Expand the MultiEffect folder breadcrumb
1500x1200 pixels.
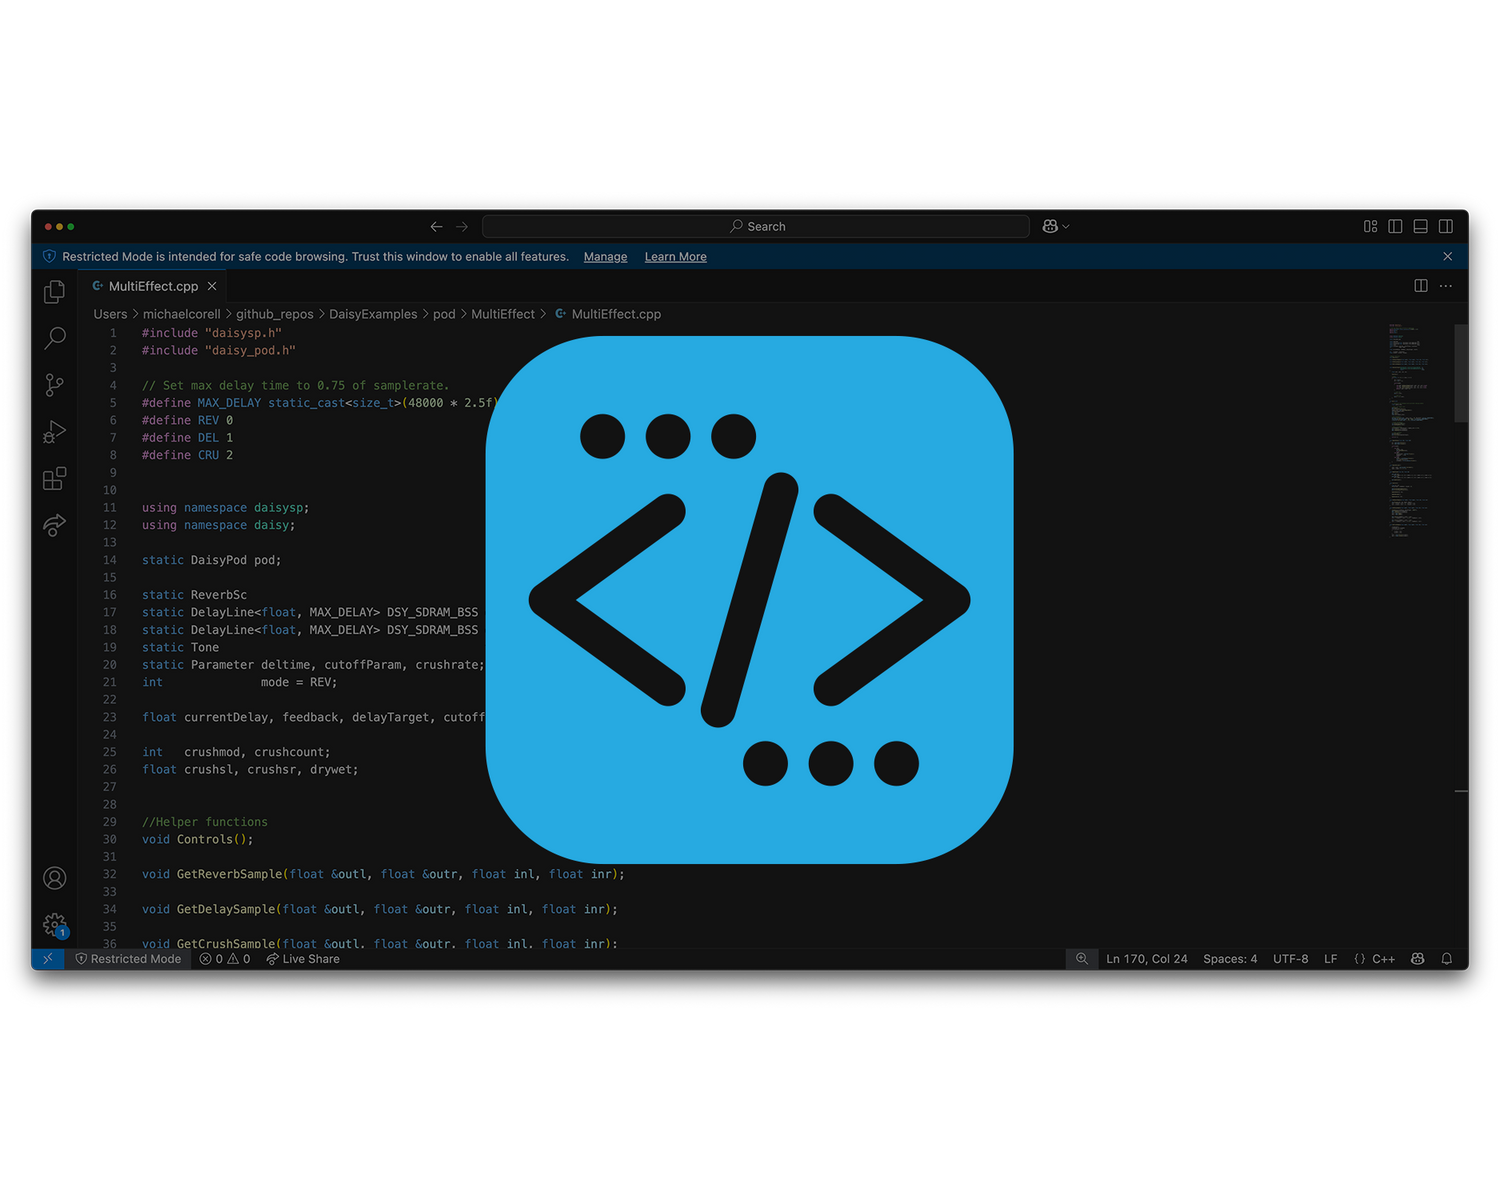pos(503,314)
